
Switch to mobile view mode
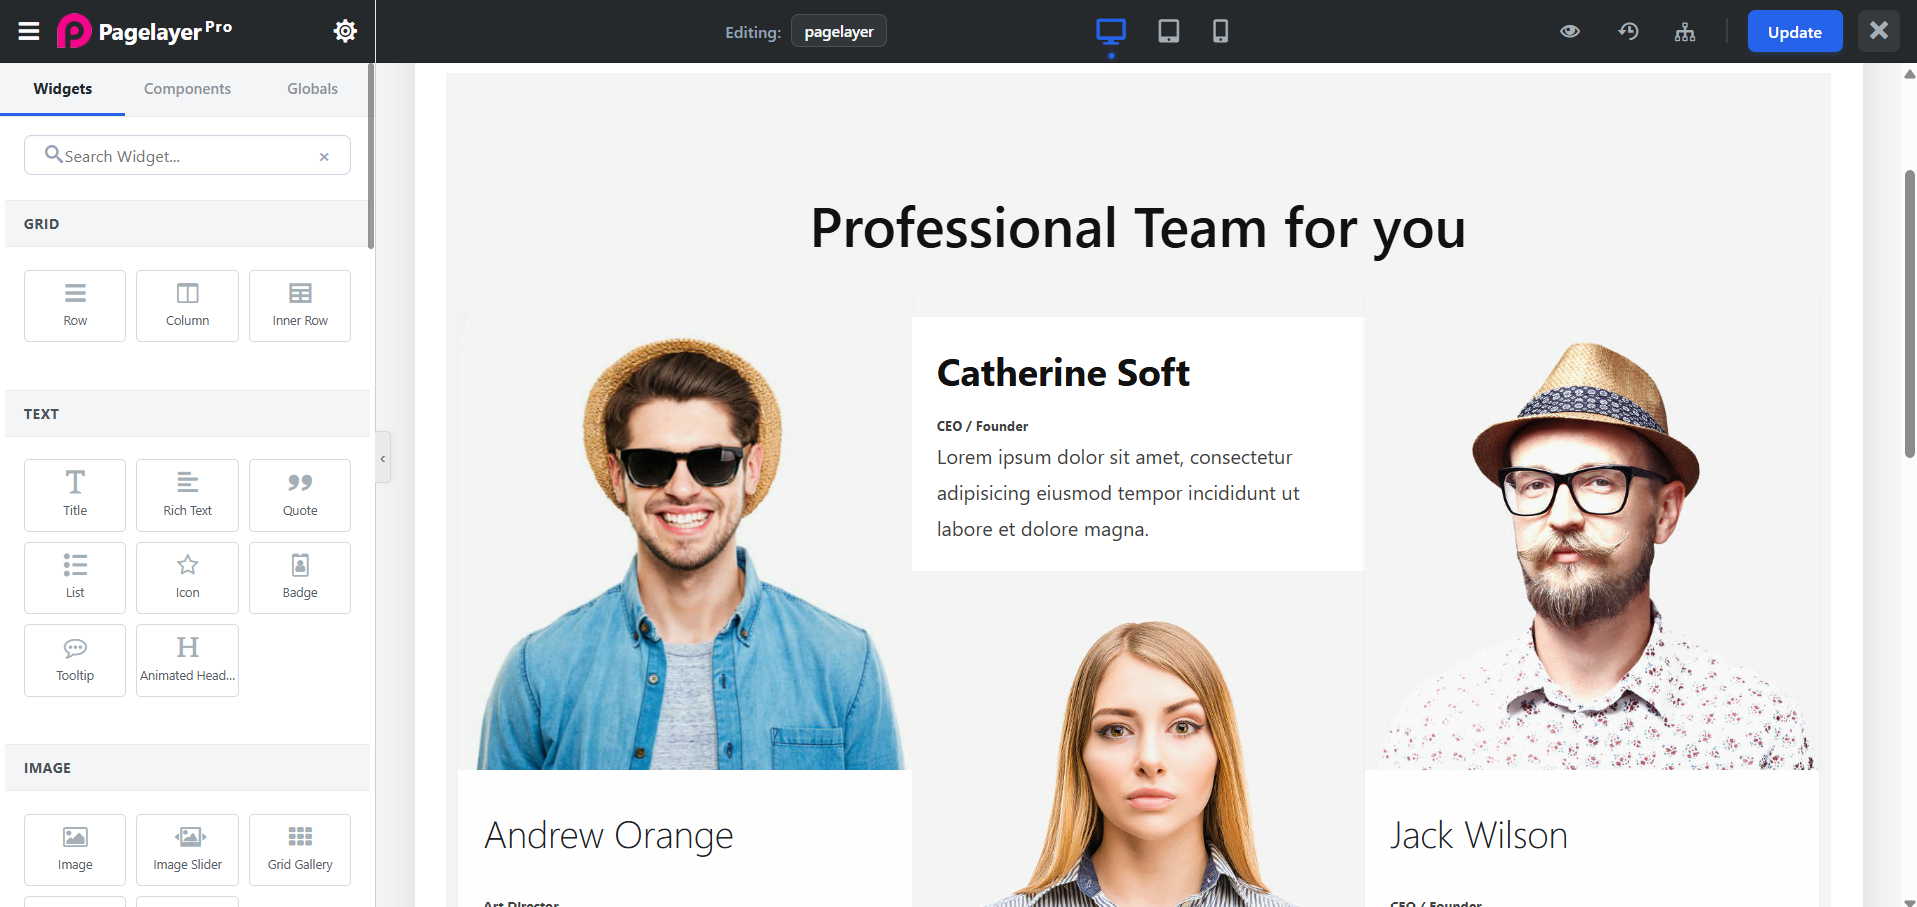pyautogui.click(x=1220, y=31)
